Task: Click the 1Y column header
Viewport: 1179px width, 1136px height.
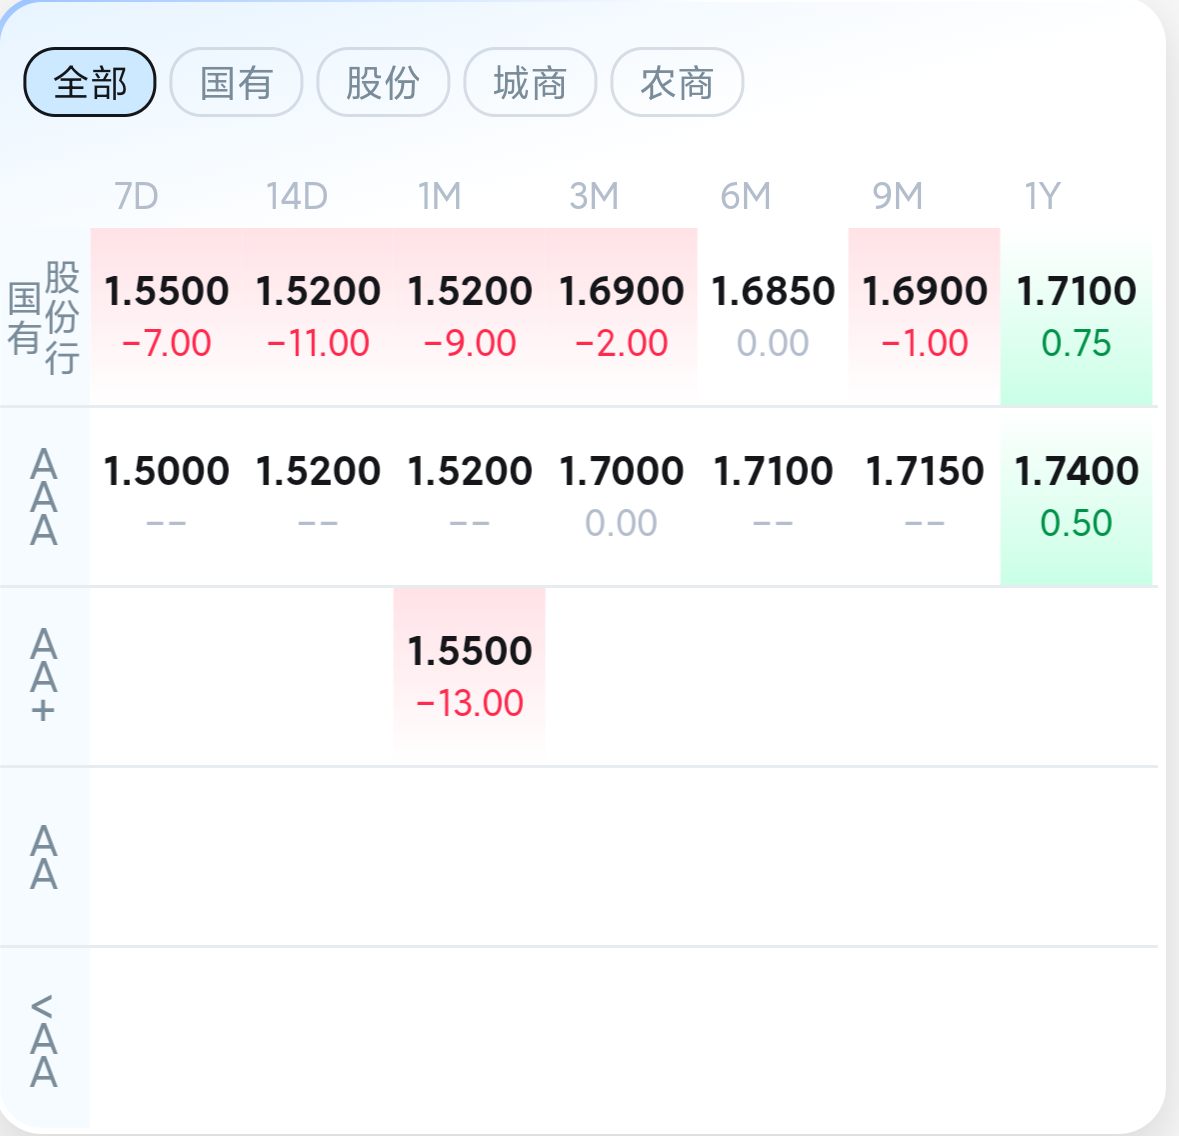Action: point(1042,196)
